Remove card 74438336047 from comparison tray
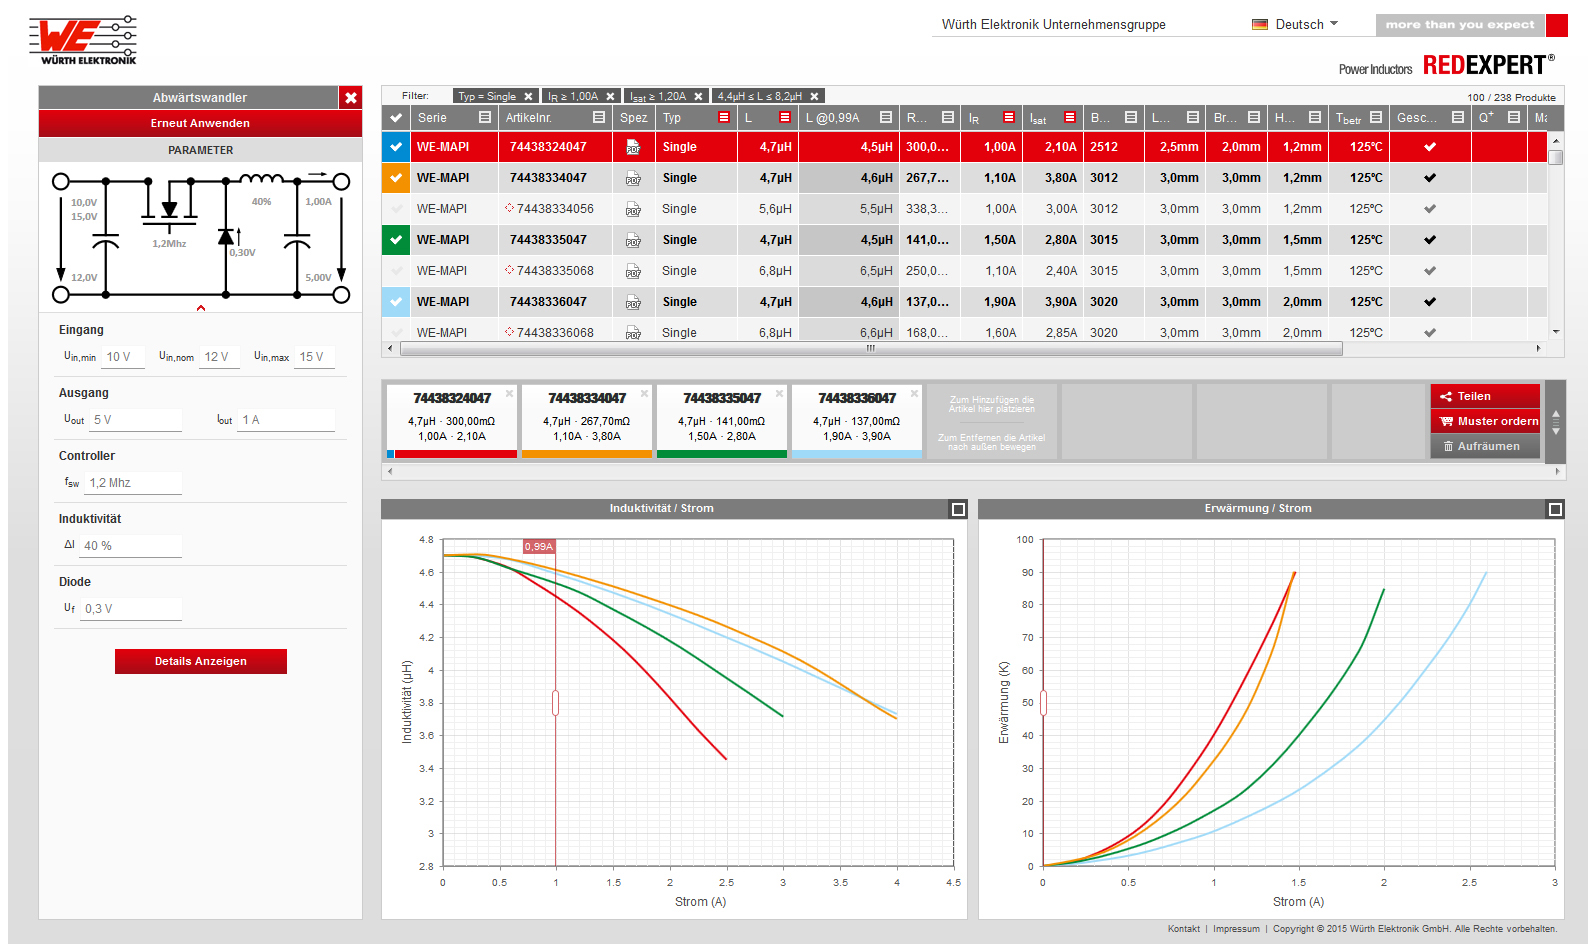Screen dimensions: 1596x952 tap(914, 393)
